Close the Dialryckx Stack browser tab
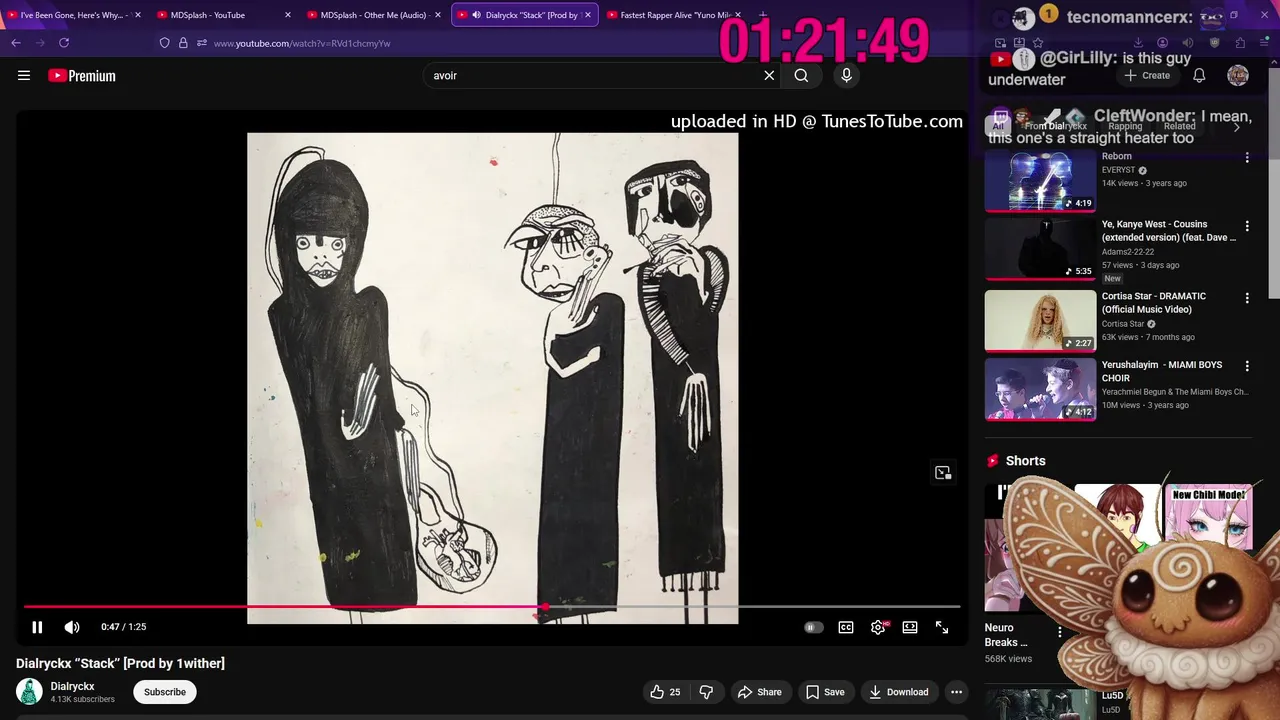The height and width of the screenshot is (720, 1280). tap(587, 15)
